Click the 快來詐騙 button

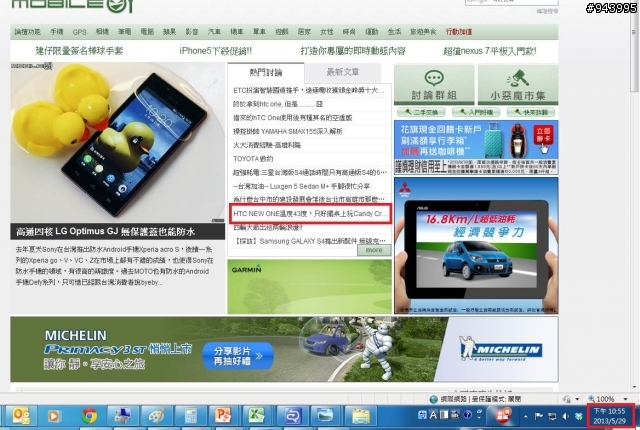tap(531, 112)
